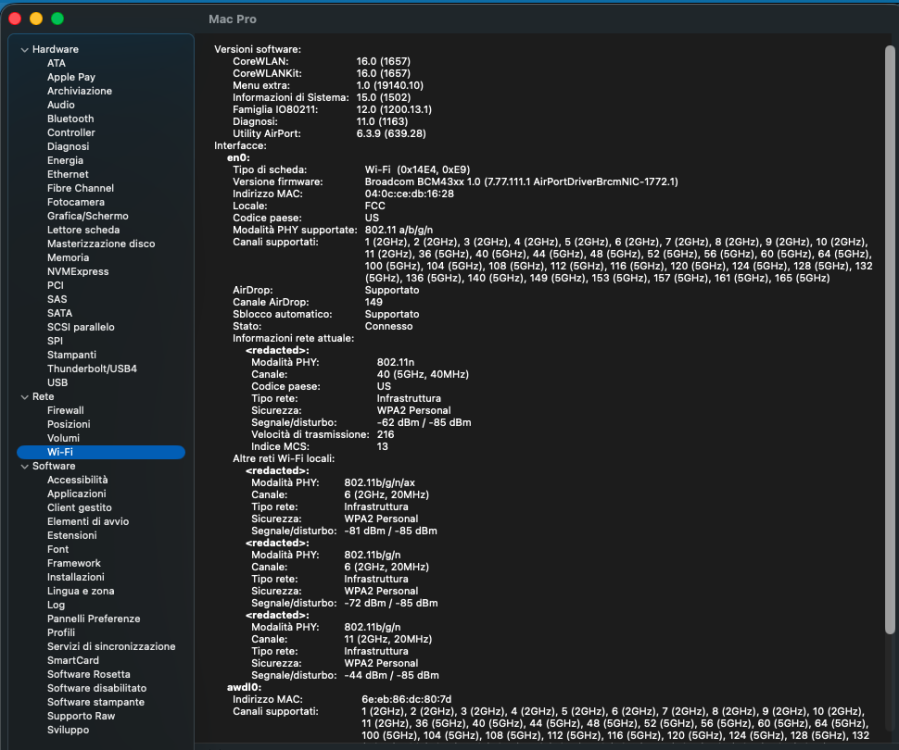Image resolution: width=899 pixels, height=750 pixels.
Task: Open Accessibilità under Software
Action: pyautogui.click(x=77, y=480)
